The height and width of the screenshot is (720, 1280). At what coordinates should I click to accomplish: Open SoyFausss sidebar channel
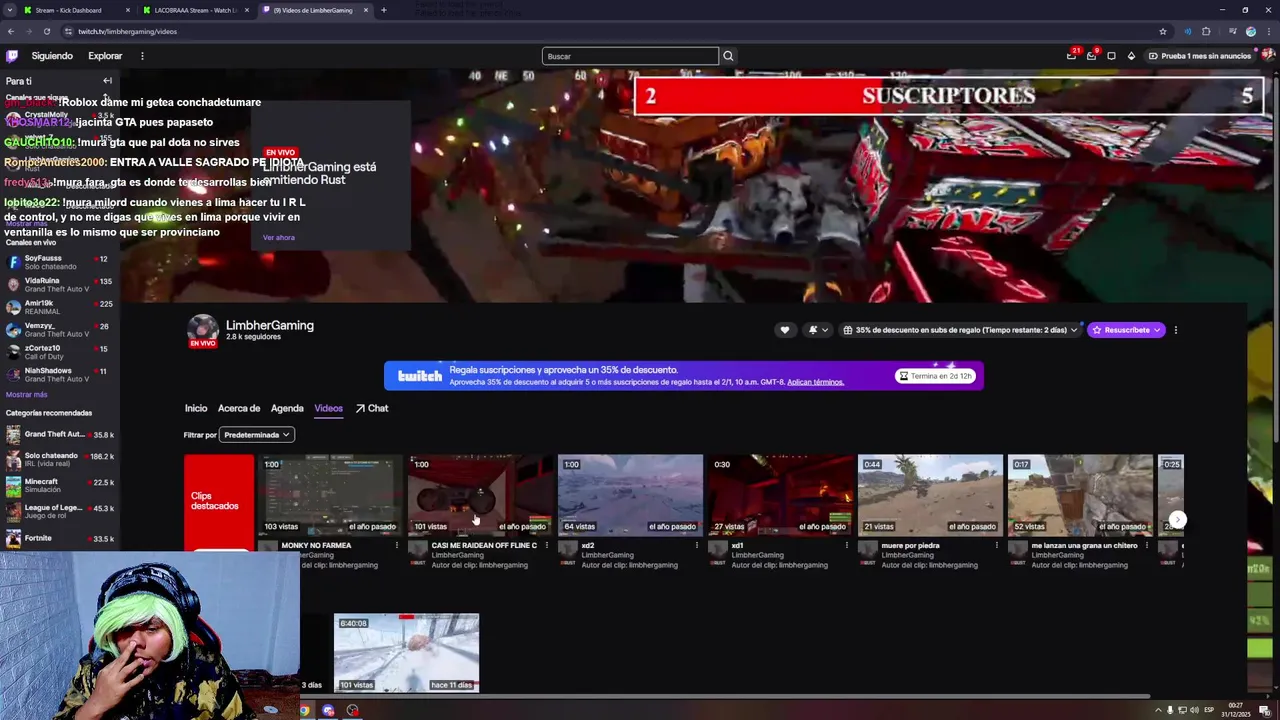(60, 262)
